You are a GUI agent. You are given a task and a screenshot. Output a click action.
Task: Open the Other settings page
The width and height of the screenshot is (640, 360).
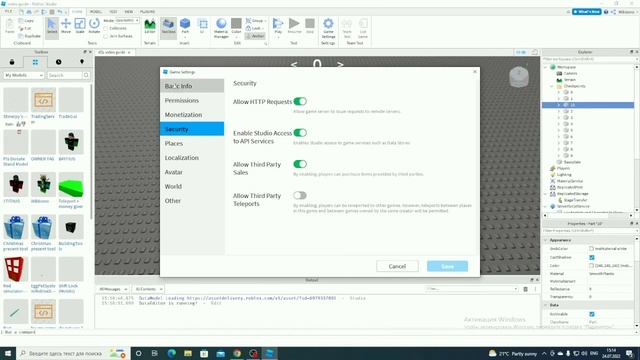pyautogui.click(x=192, y=200)
